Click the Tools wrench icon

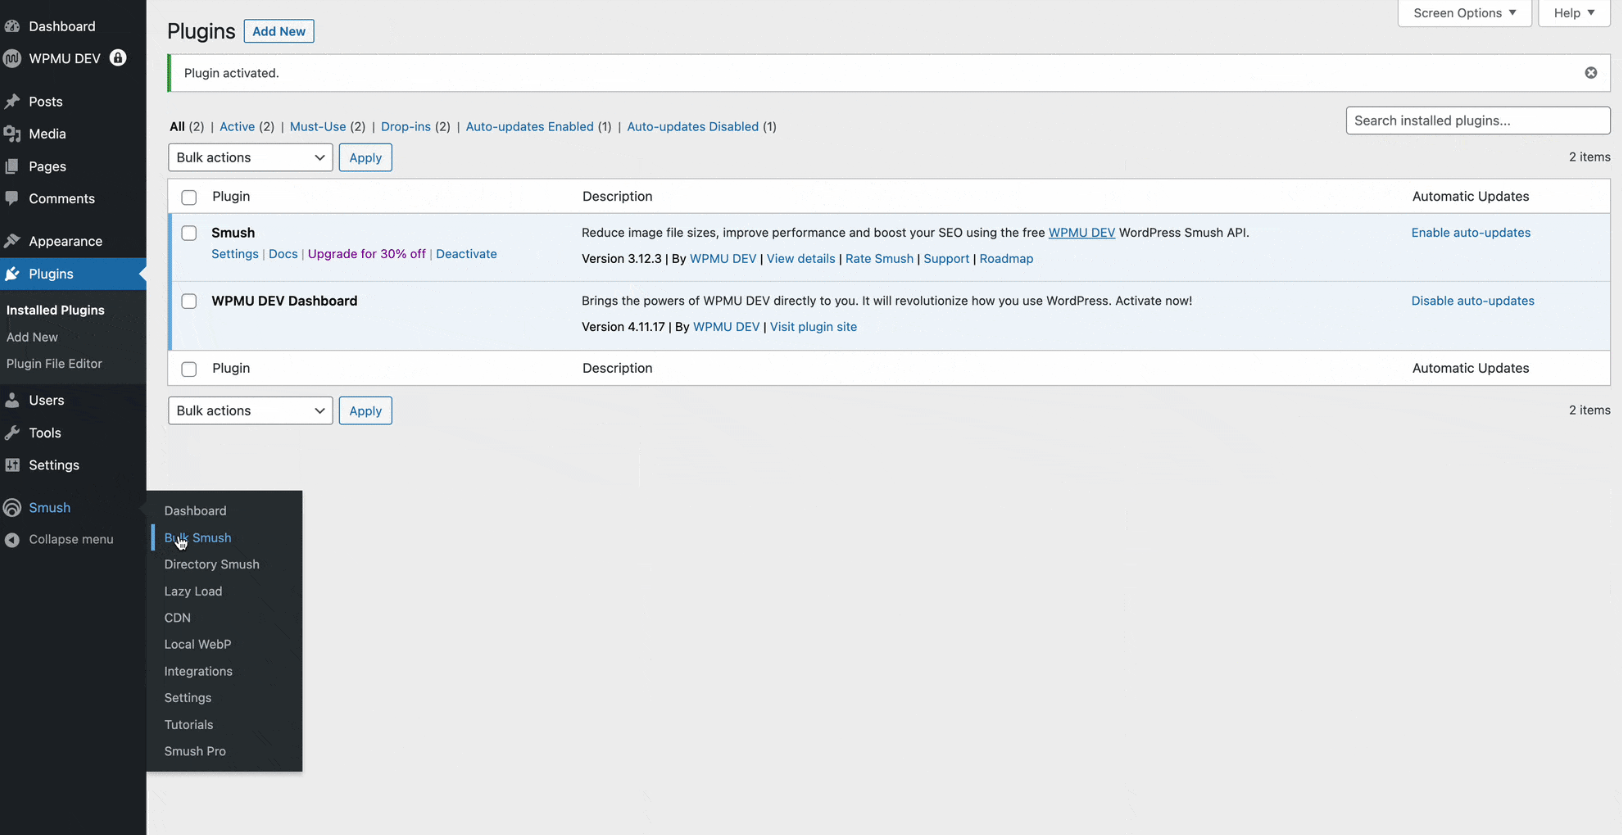coord(12,433)
